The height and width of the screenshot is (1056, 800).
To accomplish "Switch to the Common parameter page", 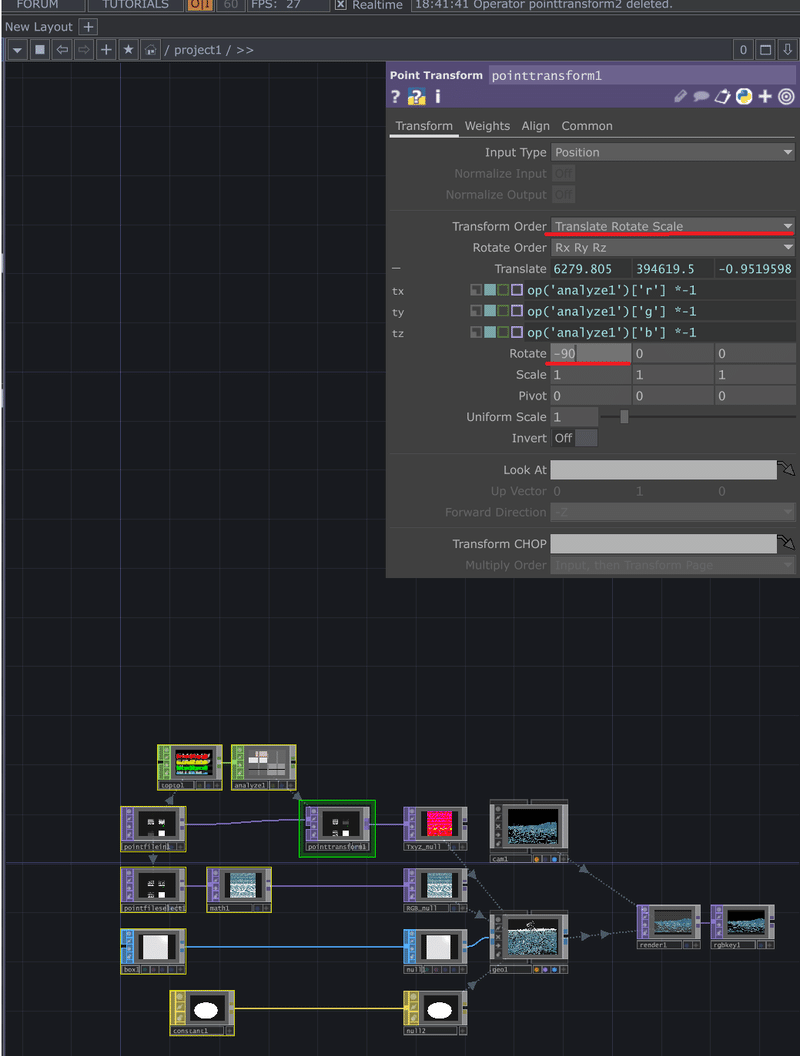I will [x=587, y=126].
